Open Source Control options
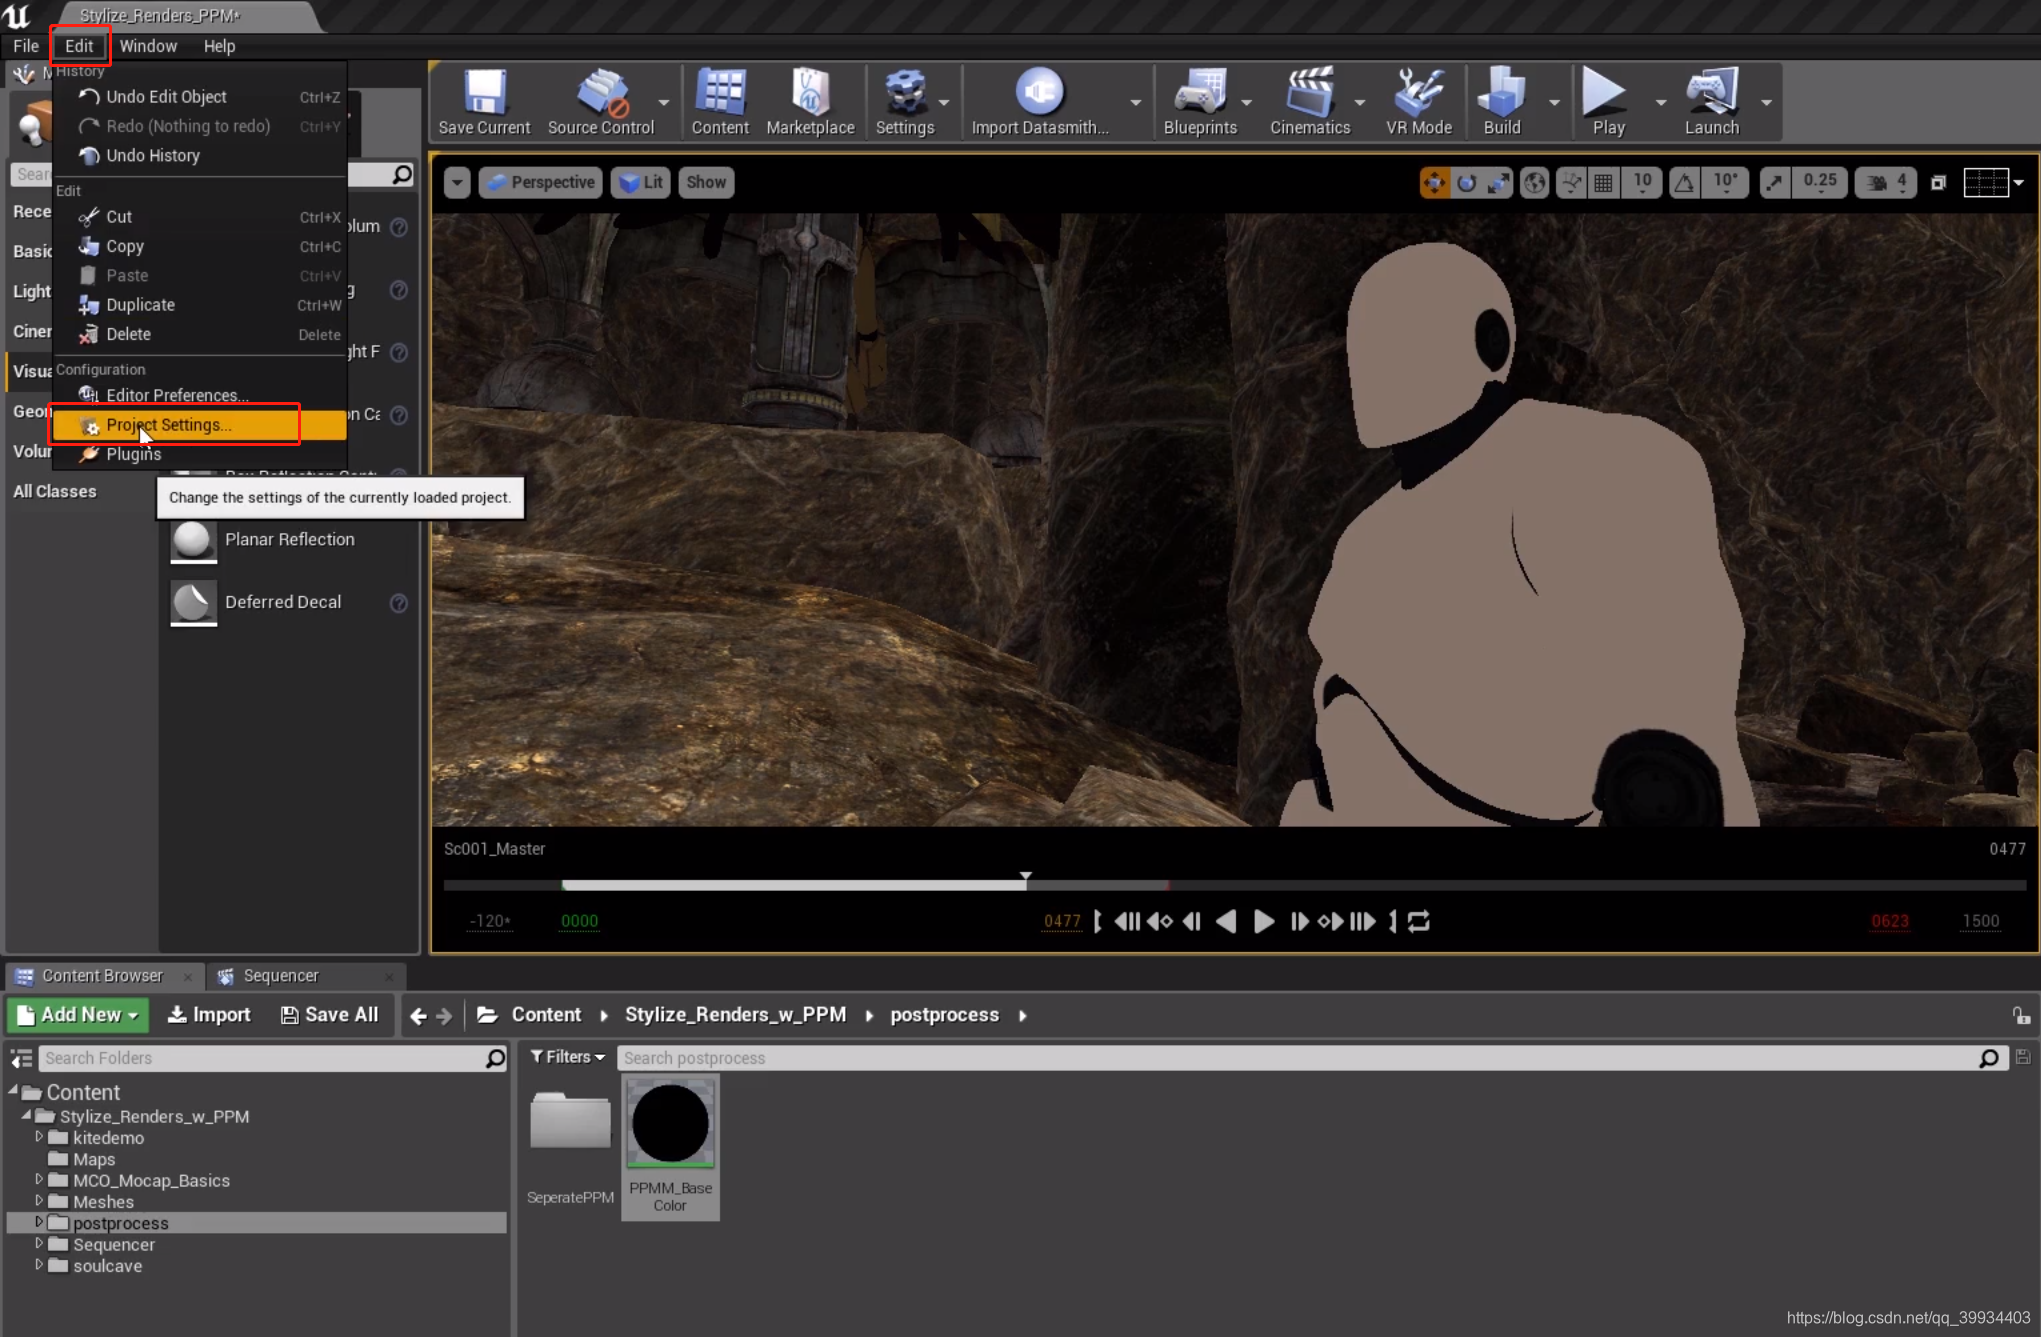2041x1337 pixels. [602, 100]
